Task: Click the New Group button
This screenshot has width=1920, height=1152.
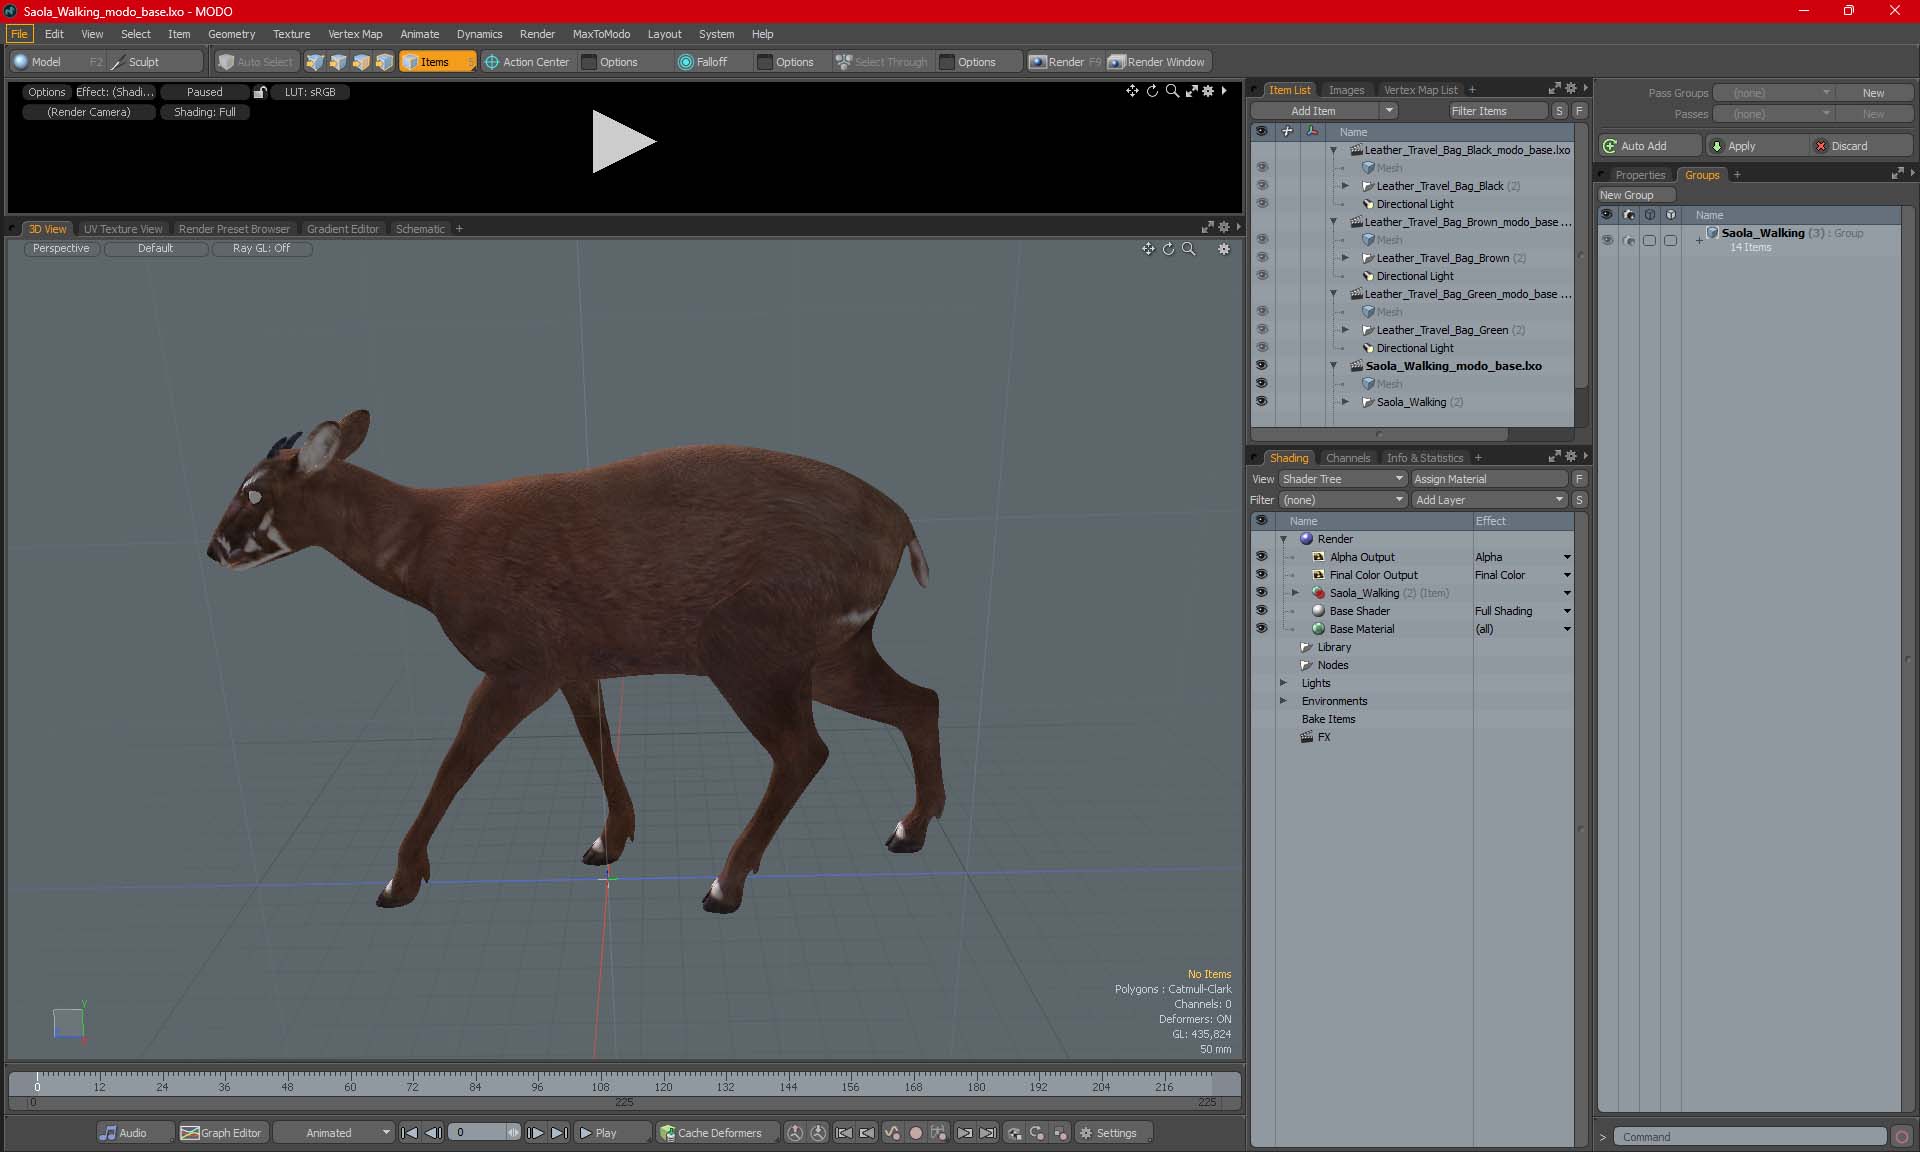Action: pos(1636,195)
